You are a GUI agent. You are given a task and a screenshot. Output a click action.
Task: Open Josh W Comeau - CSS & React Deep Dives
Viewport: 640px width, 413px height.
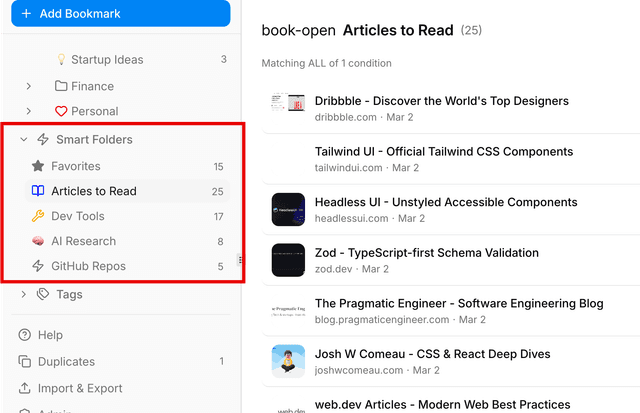click(433, 354)
